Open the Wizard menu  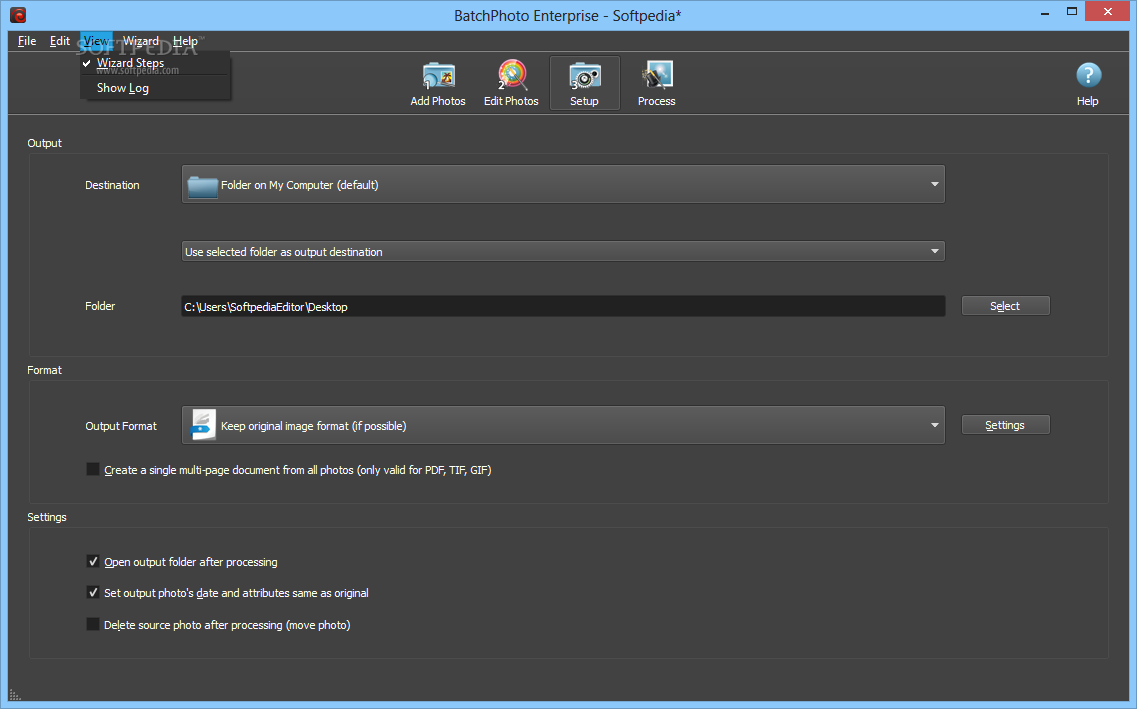tap(141, 41)
